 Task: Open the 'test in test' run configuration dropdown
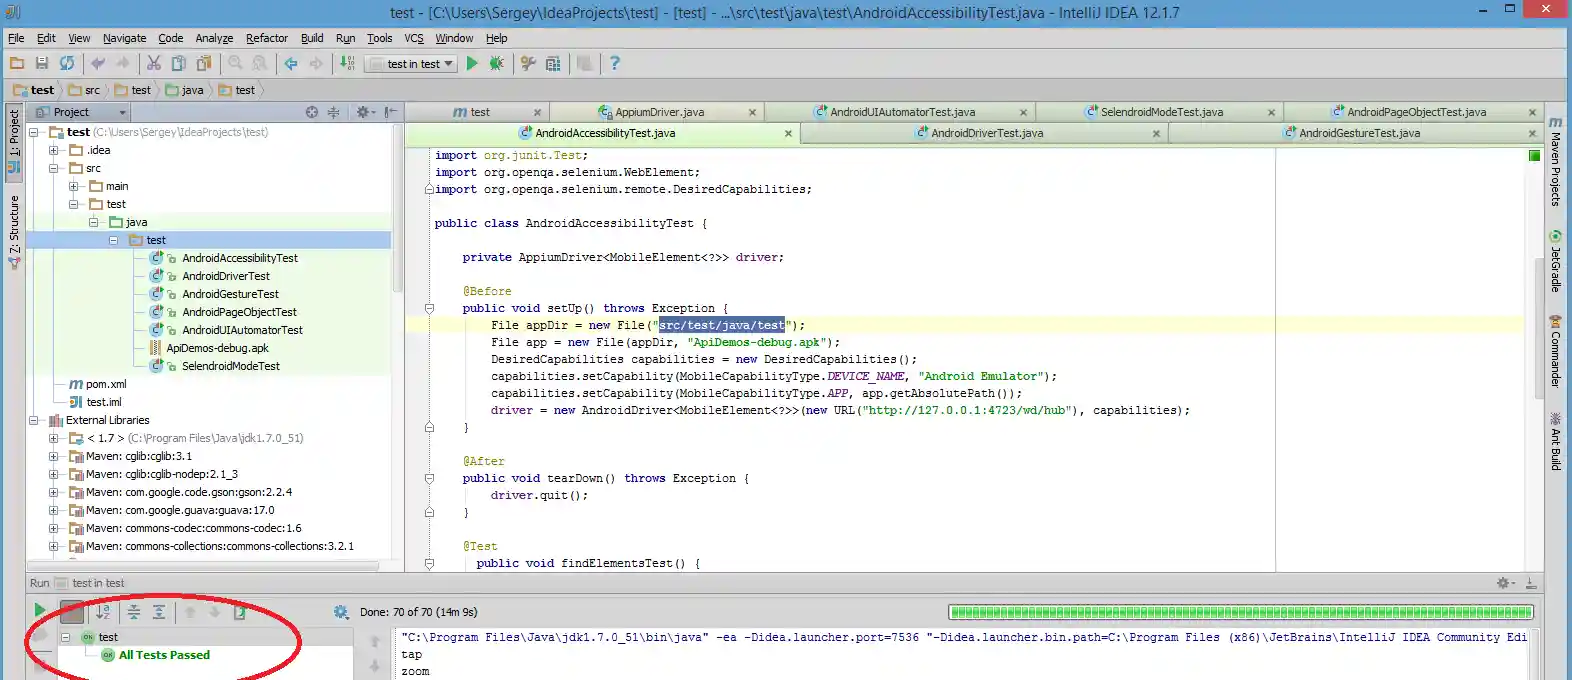[410, 64]
